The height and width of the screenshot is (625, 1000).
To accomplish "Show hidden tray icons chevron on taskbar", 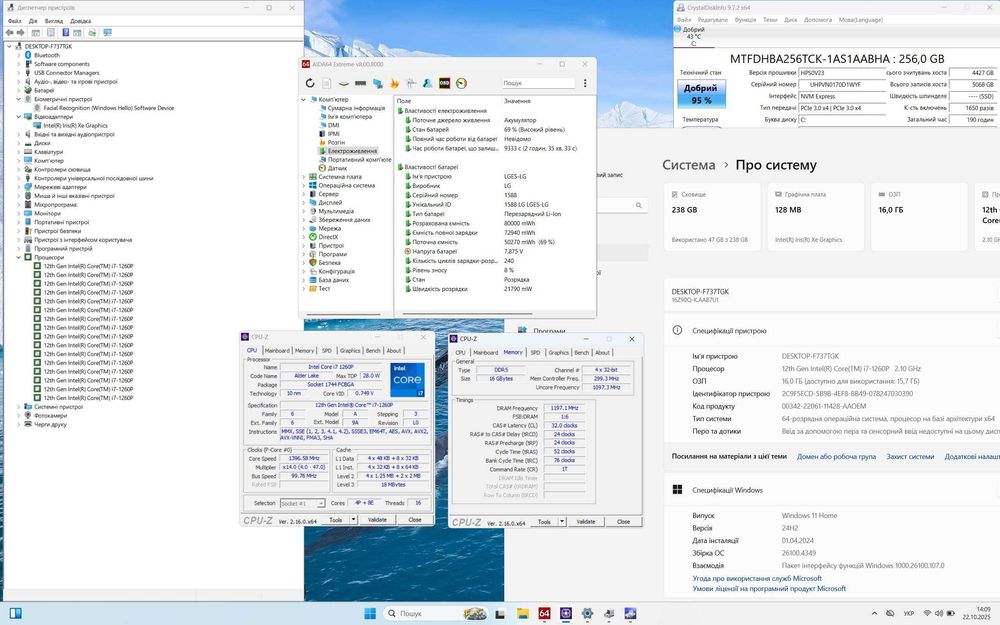I will (874, 613).
